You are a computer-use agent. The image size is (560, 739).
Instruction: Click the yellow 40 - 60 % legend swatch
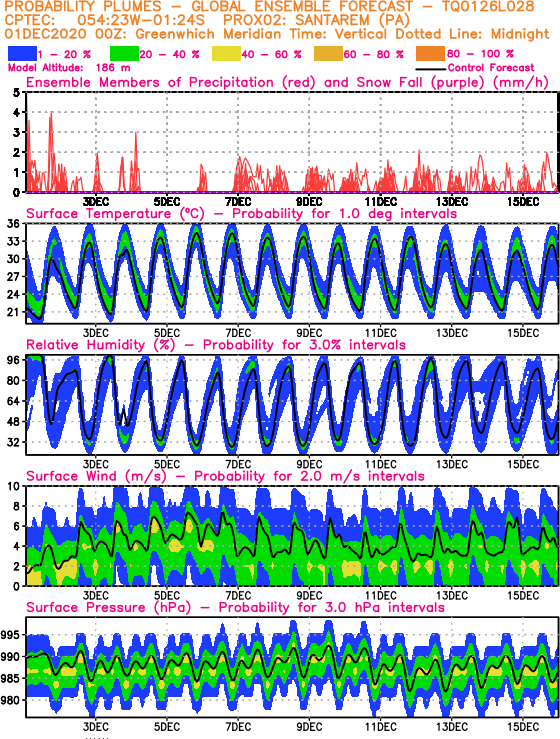click(226, 54)
